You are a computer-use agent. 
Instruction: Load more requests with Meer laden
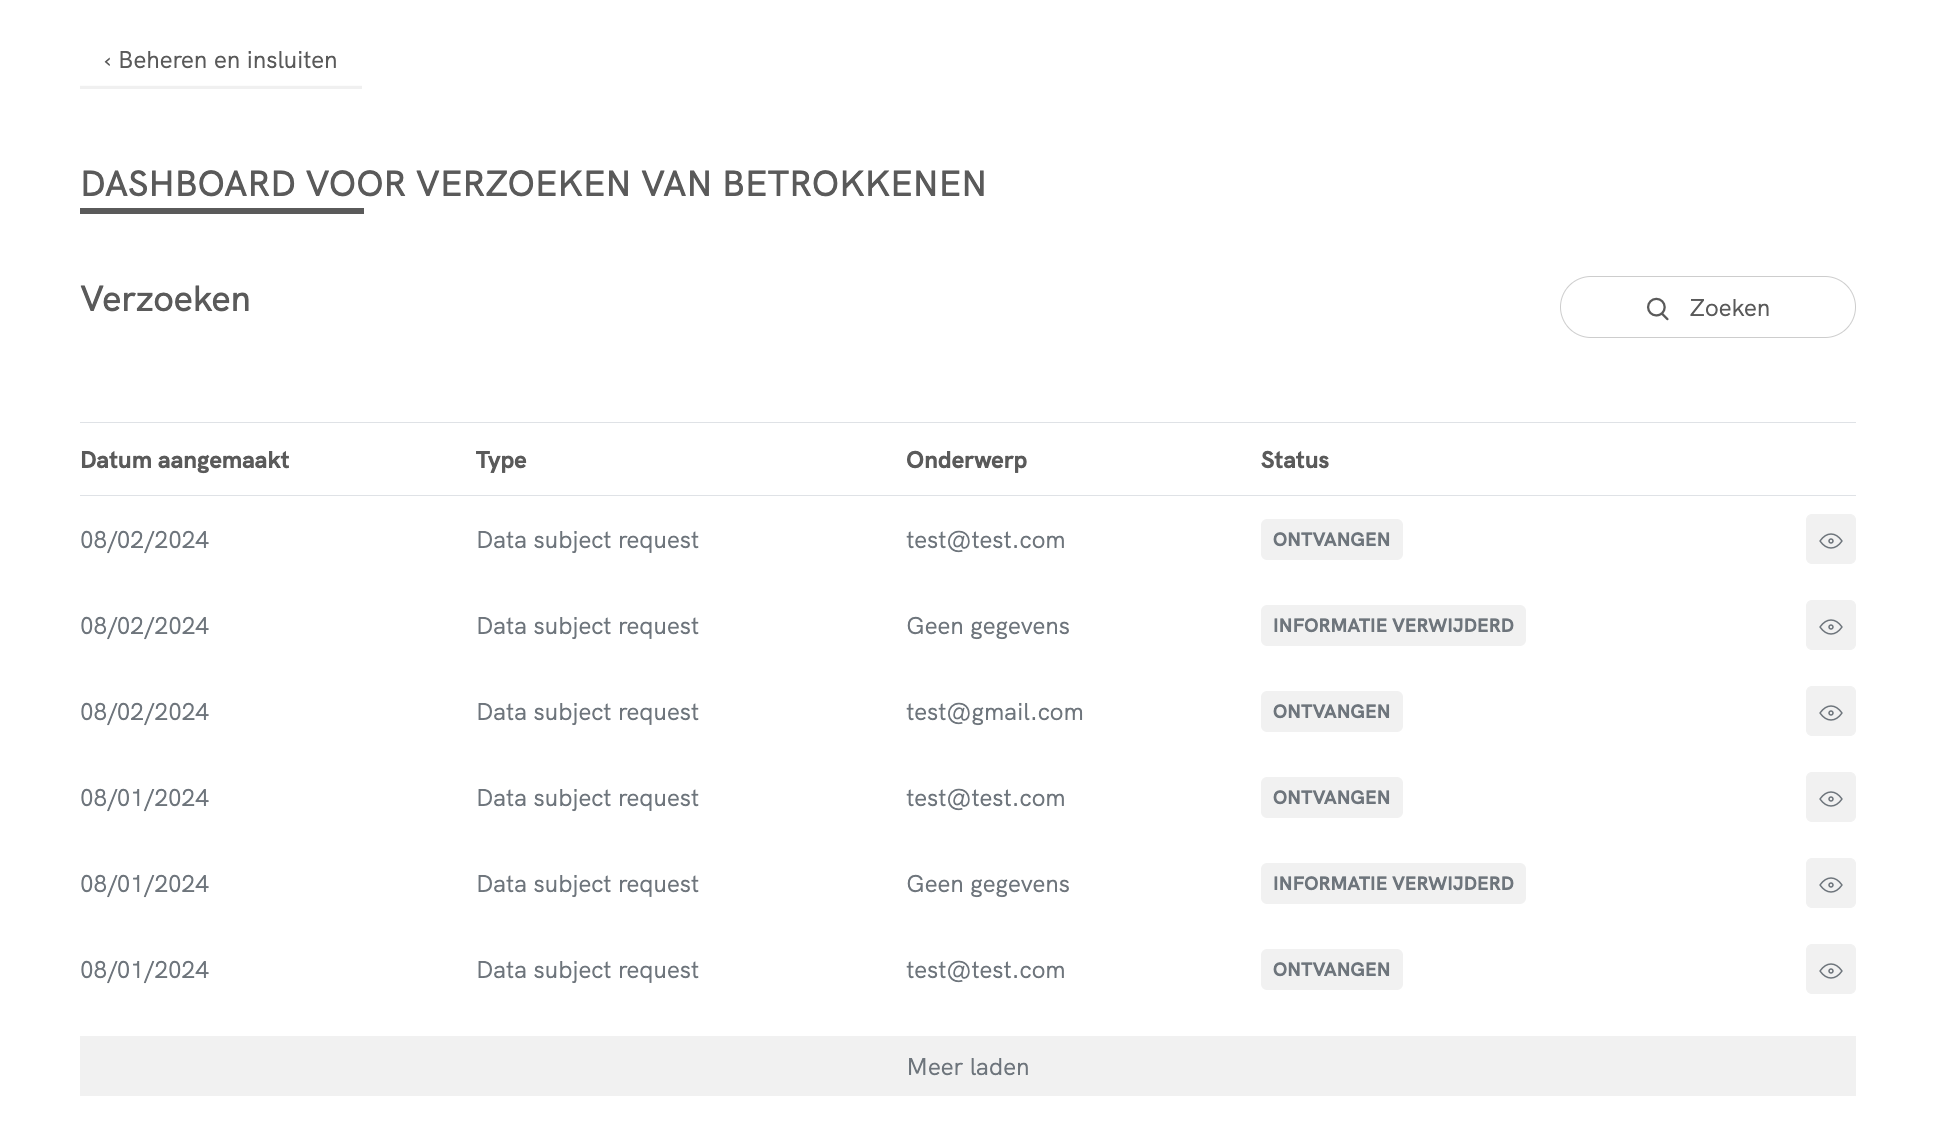coord(967,1067)
